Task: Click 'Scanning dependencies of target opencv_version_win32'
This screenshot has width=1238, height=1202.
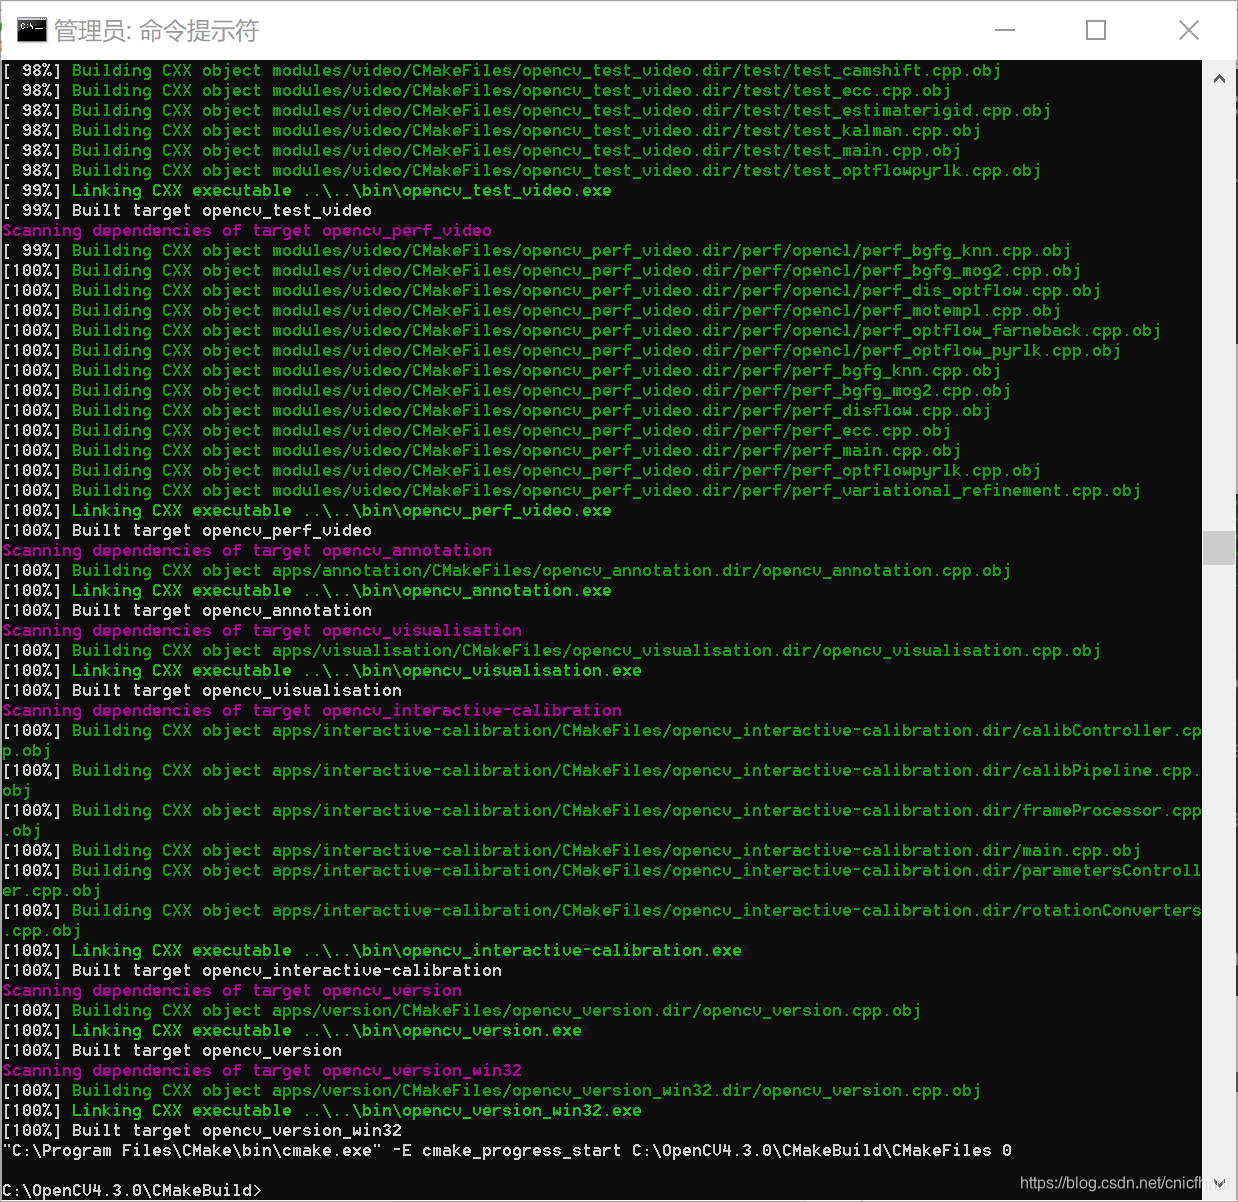Action: [262, 1071]
